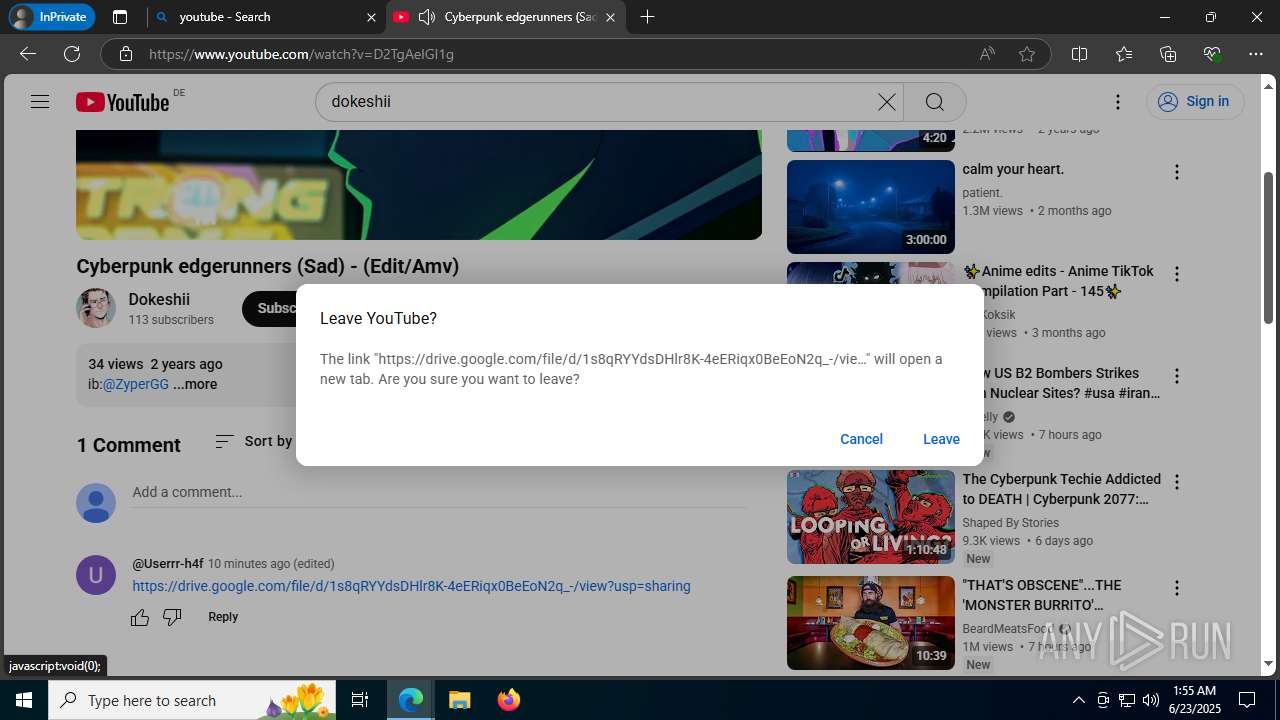This screenshot has width=1280, height=720.
Task: Open the Favorites list
Action: (x=1124, y=54)
